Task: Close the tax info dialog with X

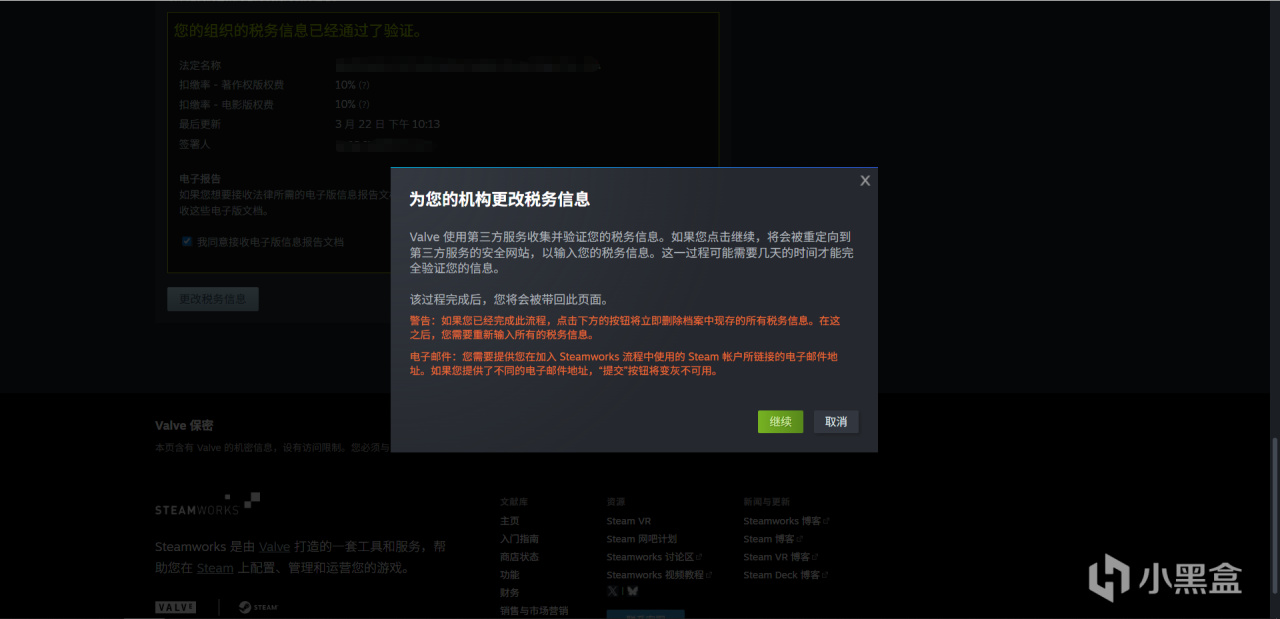Action: pyautogui.click(x=865, y=180)
